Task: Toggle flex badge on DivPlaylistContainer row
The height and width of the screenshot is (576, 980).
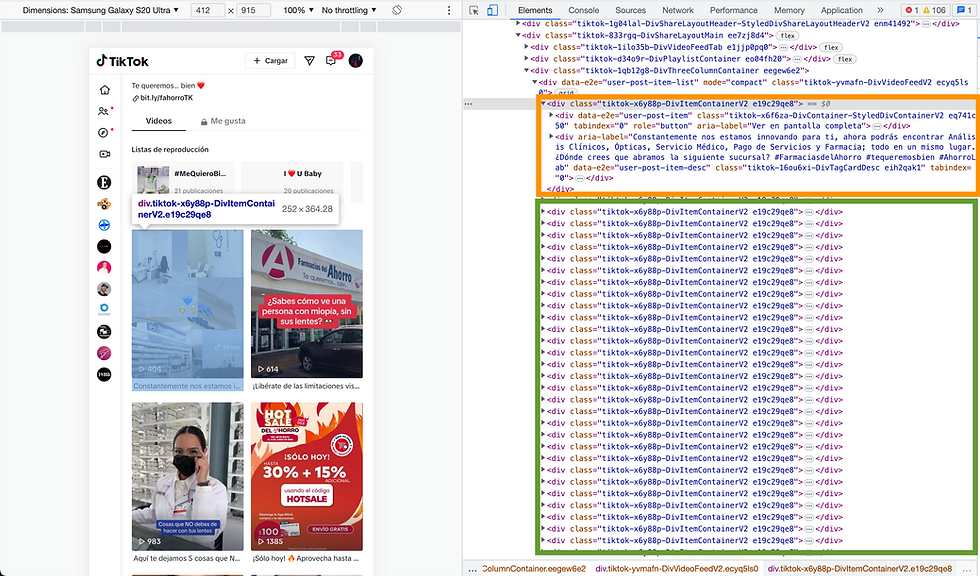Action: [x=845, y=59]
